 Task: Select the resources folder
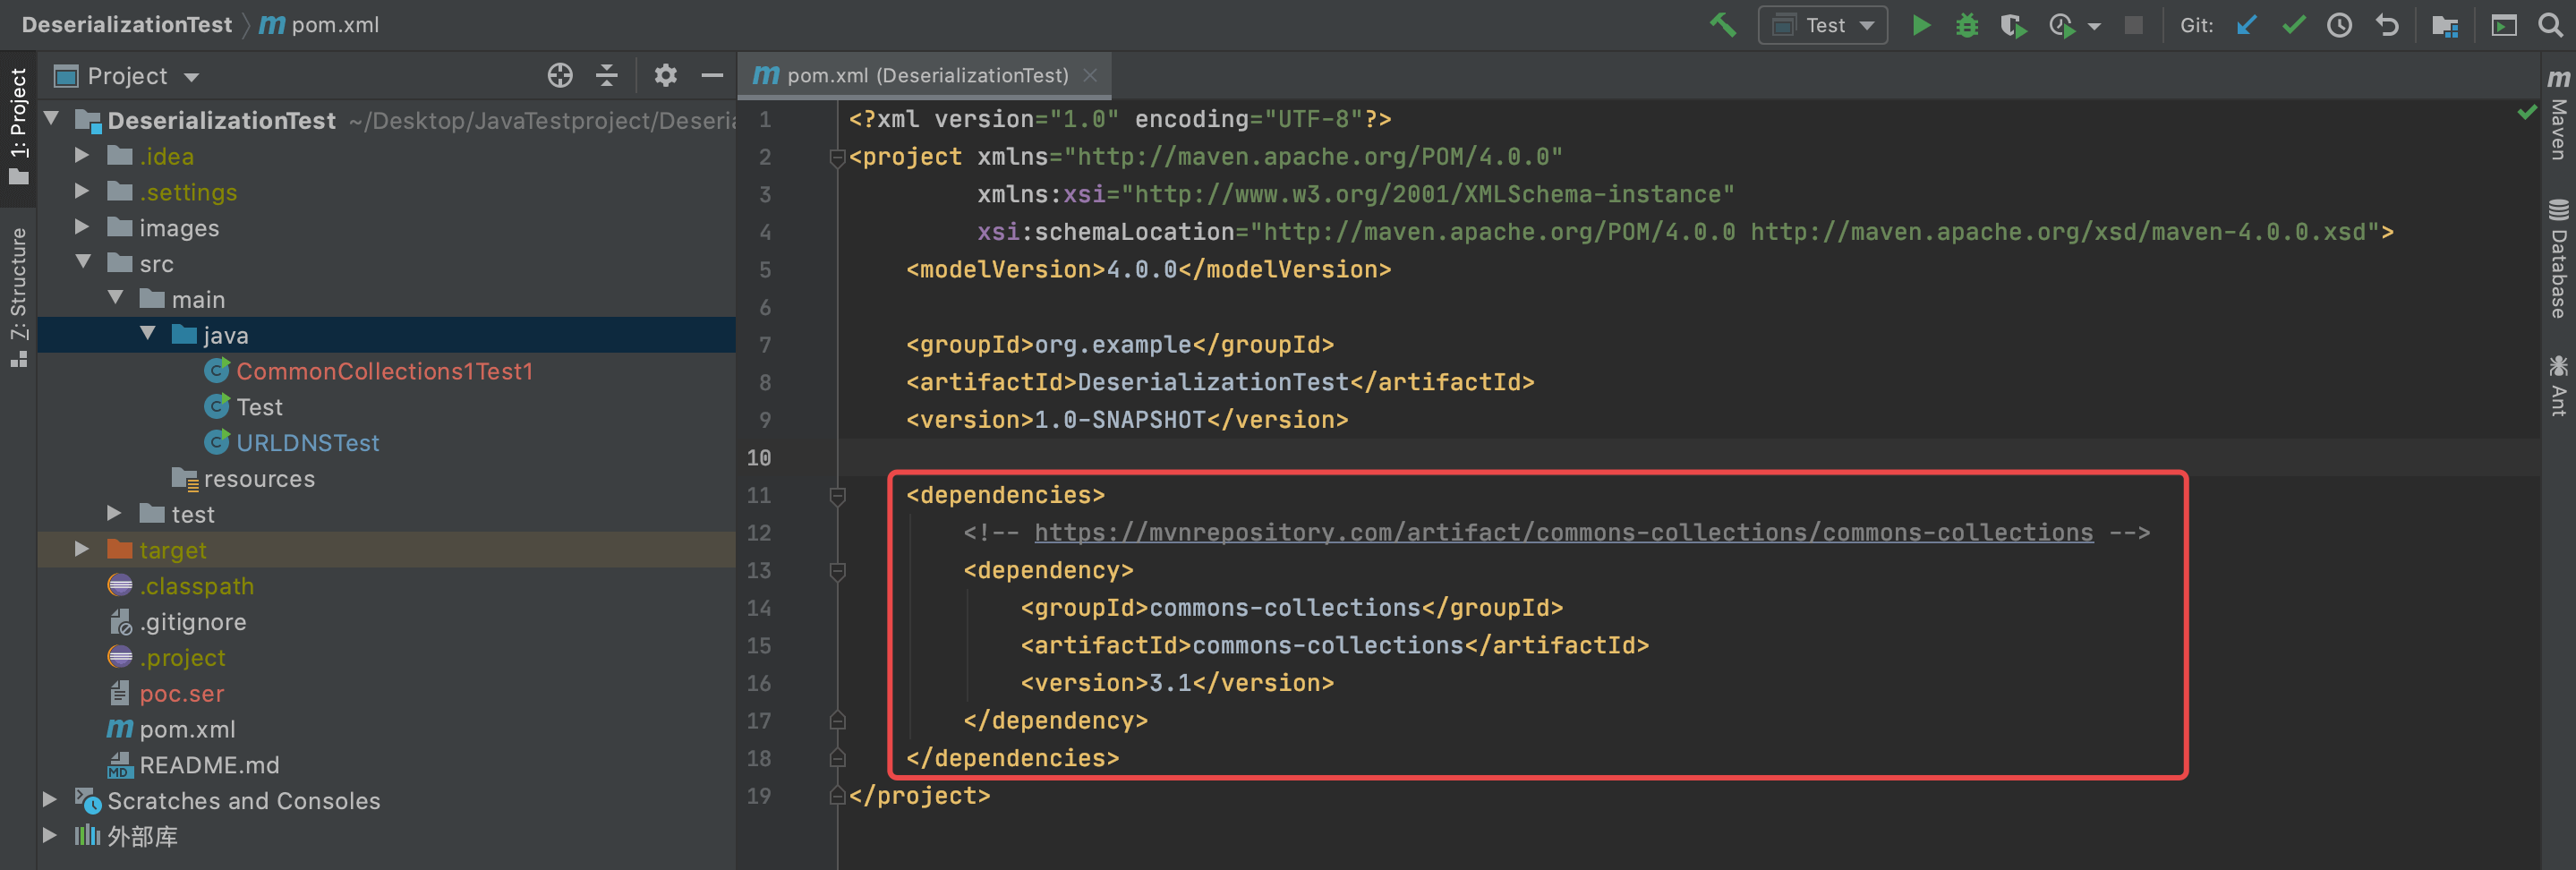click(x=258, y=479)
